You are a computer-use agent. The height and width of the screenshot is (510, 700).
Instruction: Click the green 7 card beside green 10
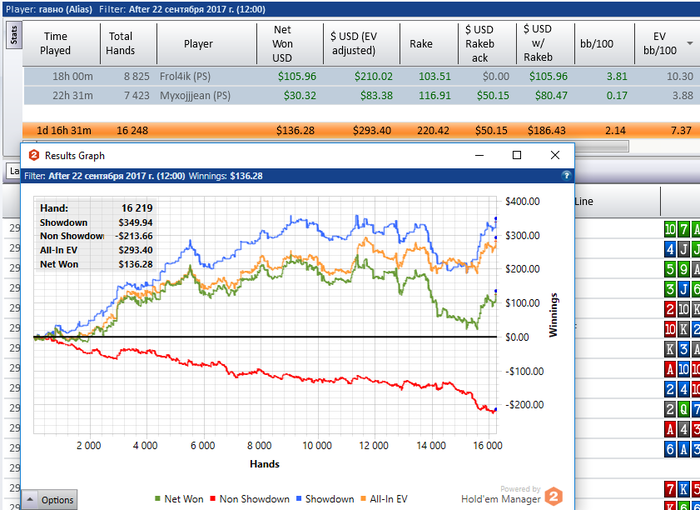pos(683,230)
